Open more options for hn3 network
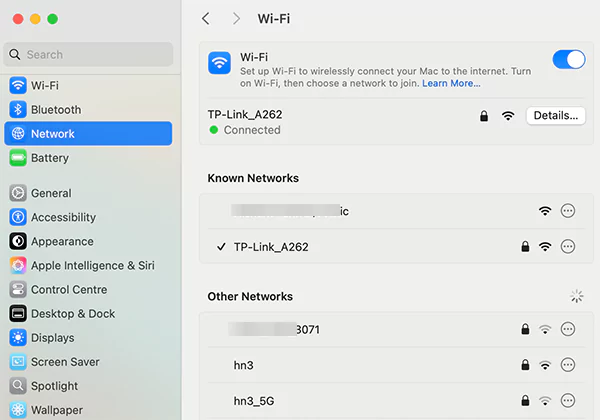 pyautogui.click(x=568, y=365)
